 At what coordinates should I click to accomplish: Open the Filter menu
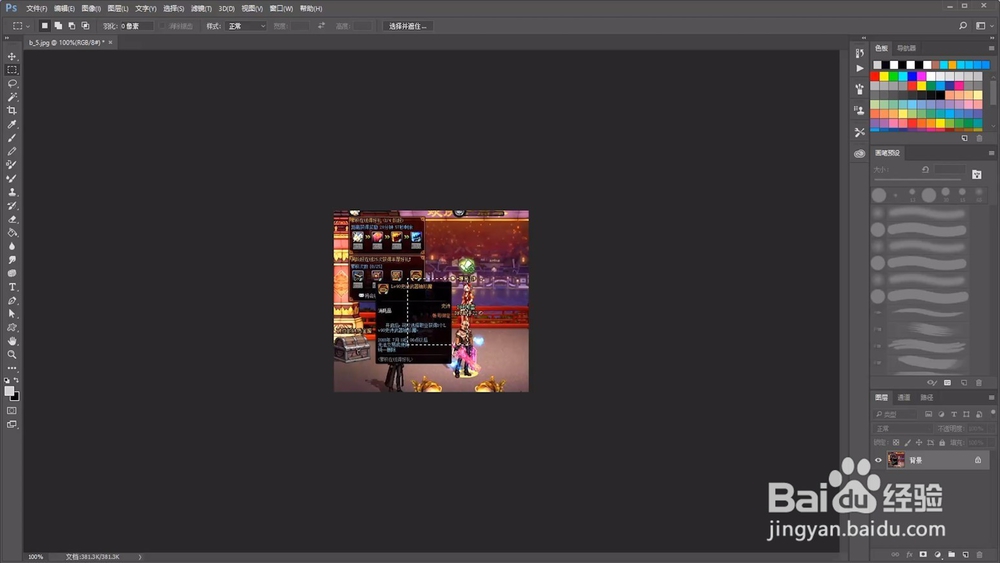pyautogui.click(x=201, y=8)
